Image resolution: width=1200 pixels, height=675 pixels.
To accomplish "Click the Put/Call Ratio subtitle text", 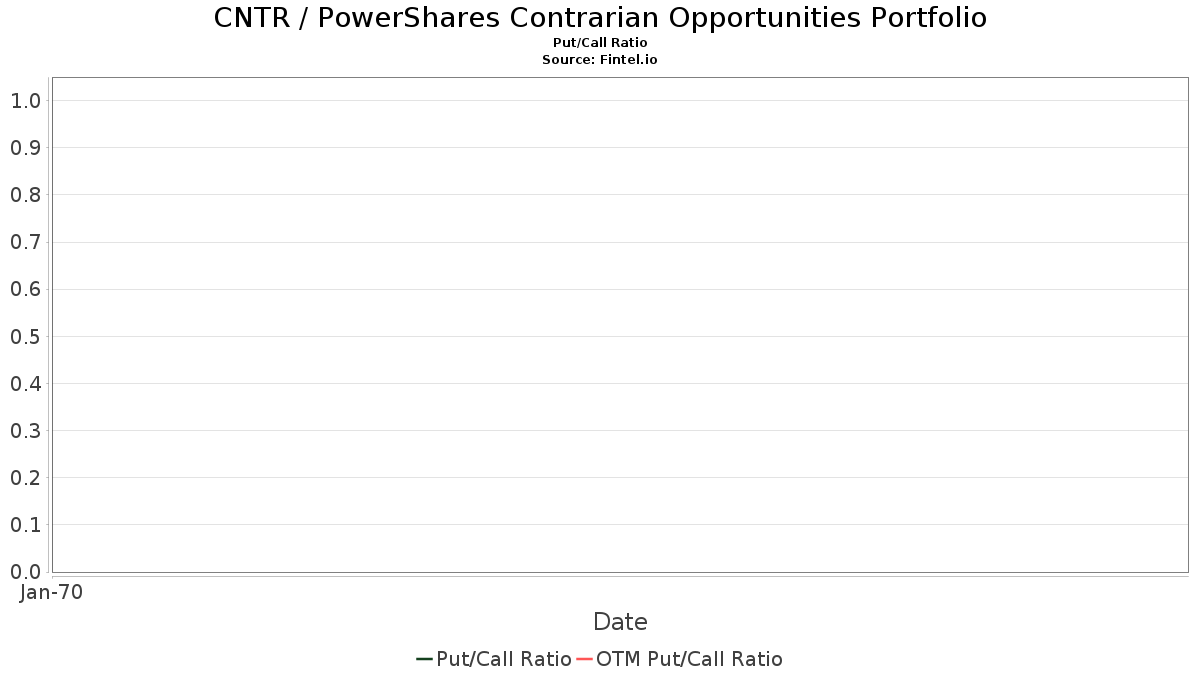I will (600, 43).
